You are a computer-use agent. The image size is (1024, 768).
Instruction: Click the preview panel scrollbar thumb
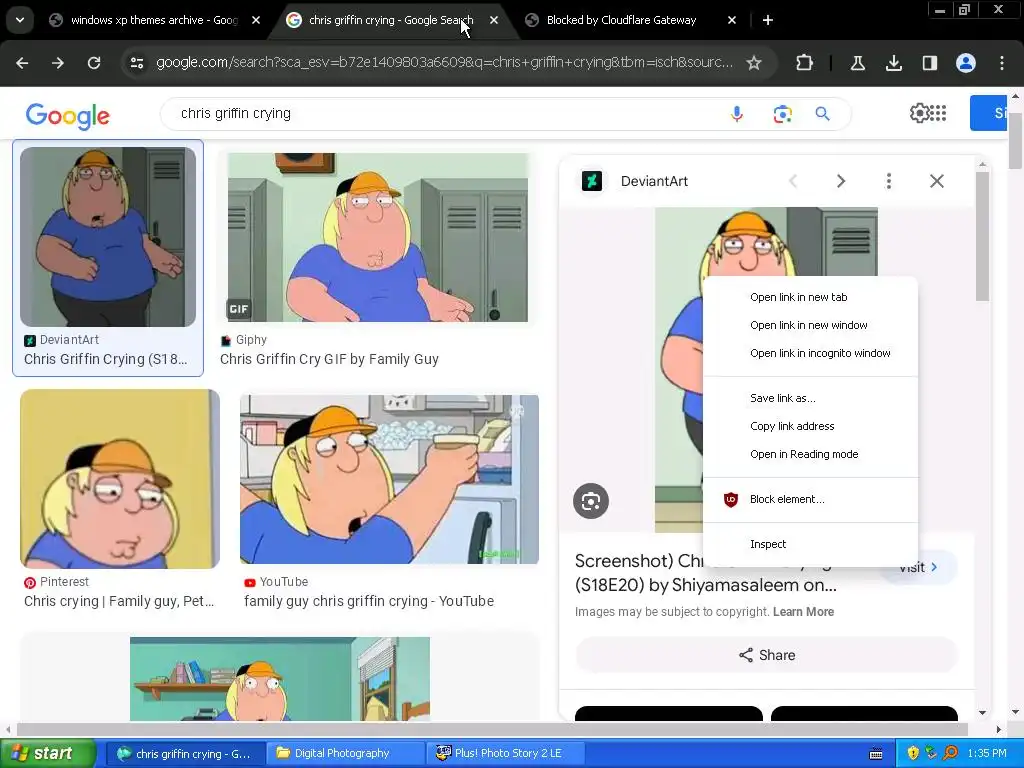(x=982, y=236)
